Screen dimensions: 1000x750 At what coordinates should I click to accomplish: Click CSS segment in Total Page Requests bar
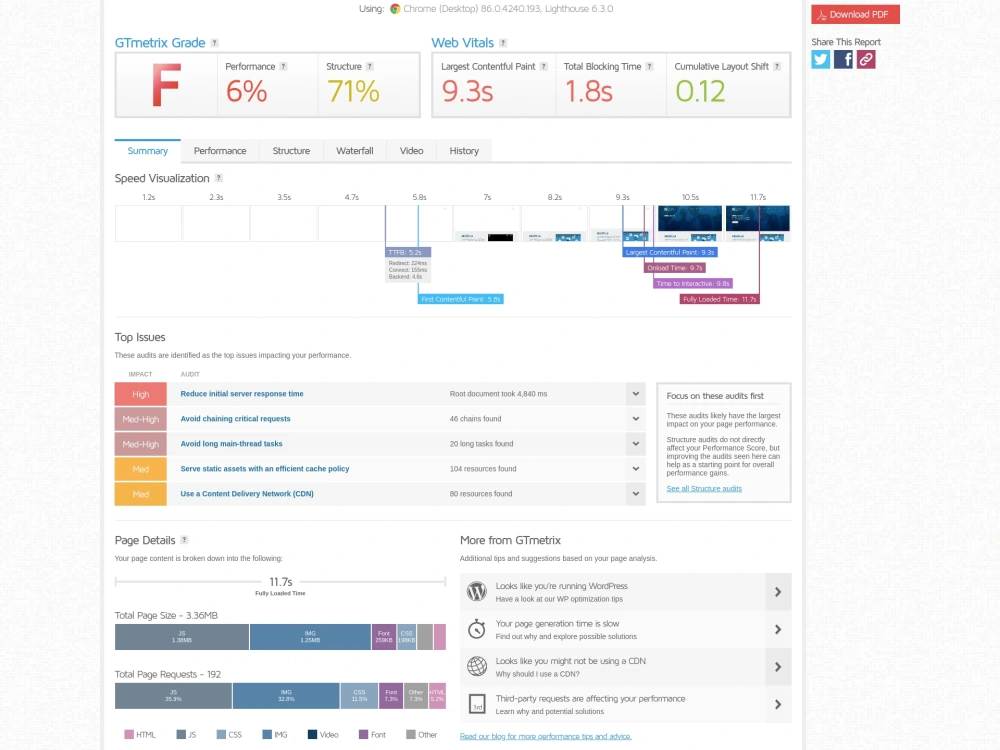coord(360,696)
